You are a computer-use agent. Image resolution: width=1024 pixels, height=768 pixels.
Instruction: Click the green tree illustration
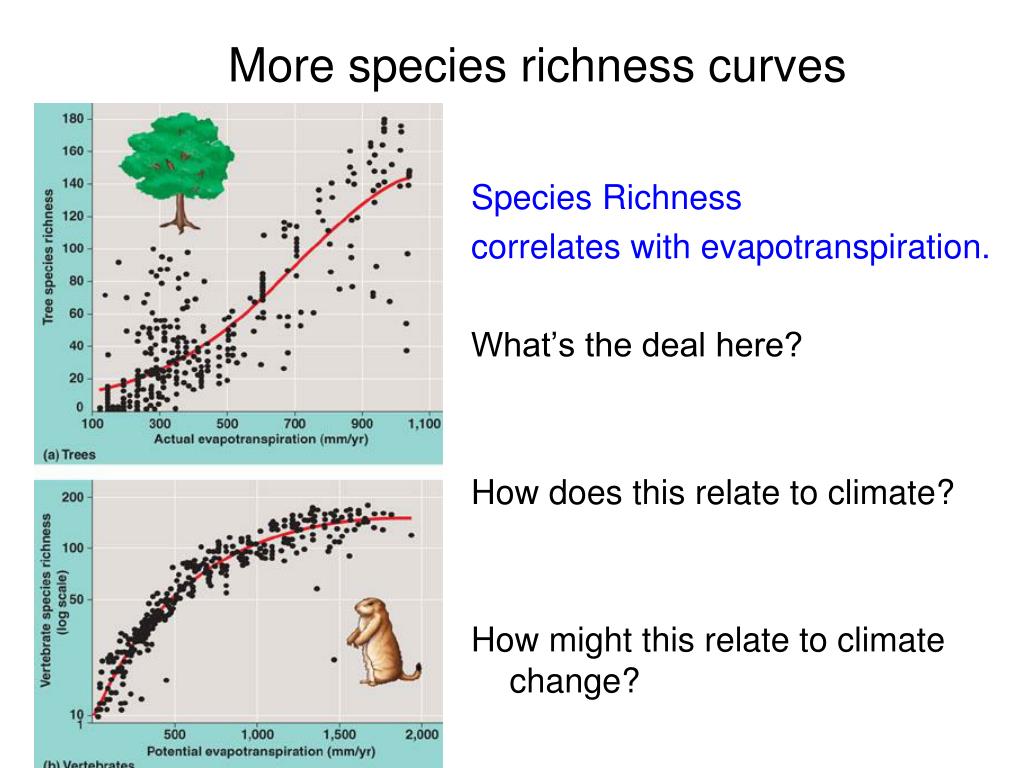tap(177, 173)
